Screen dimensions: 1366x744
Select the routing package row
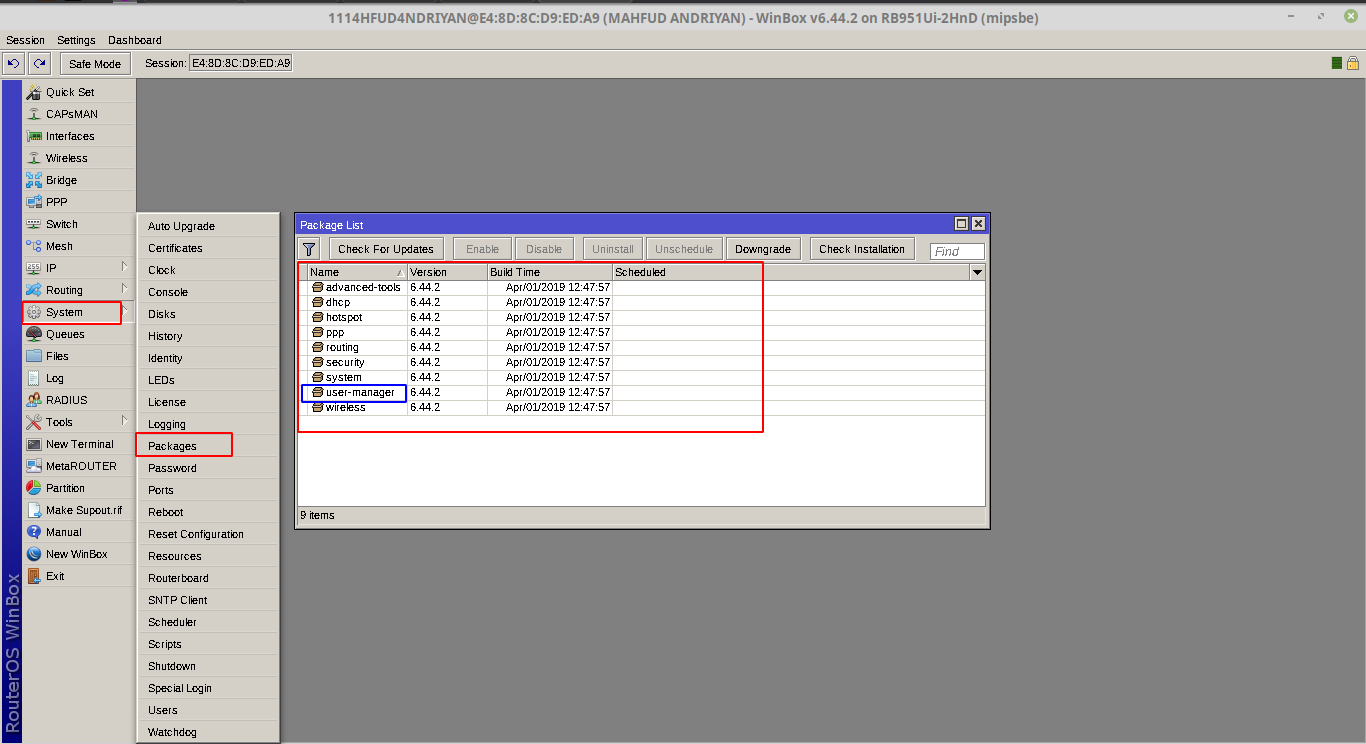(x=641, y=347)
